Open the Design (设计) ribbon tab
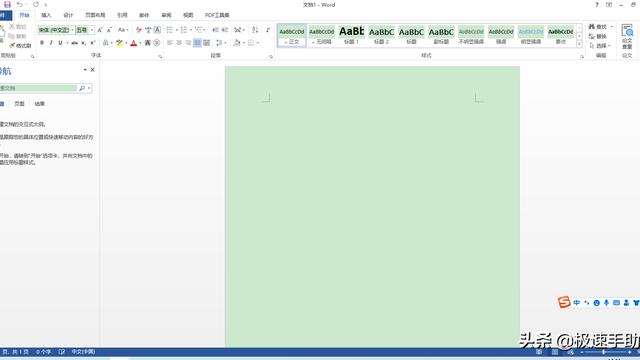Screen dimensions: 640x360 [x=68, y=15]
